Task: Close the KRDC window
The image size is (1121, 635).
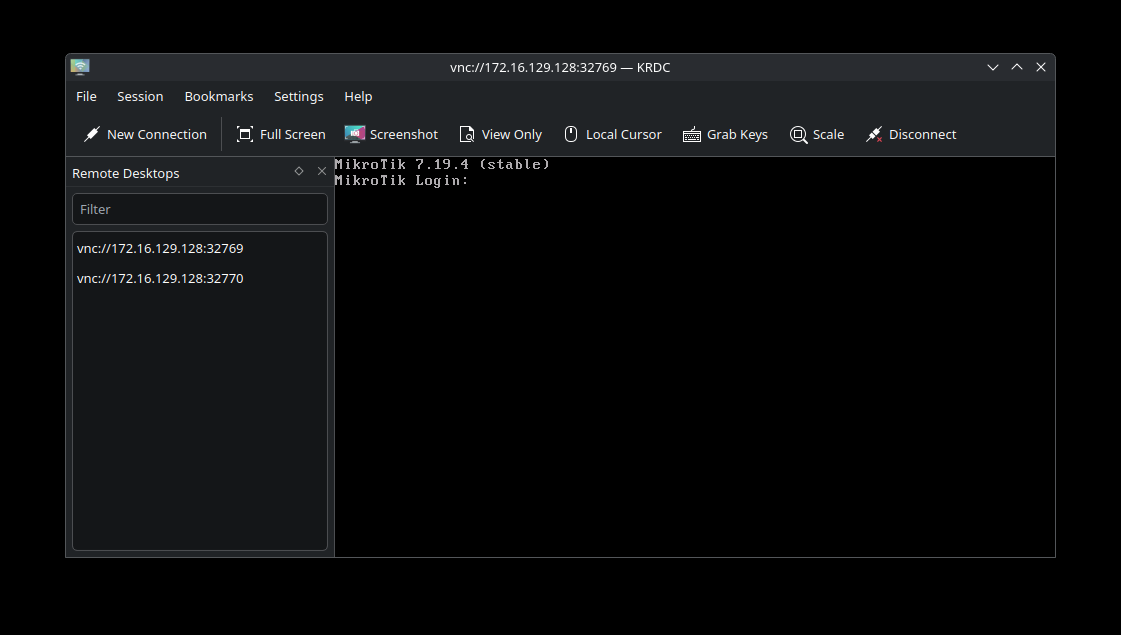Action: click(x=1041, y=67)
